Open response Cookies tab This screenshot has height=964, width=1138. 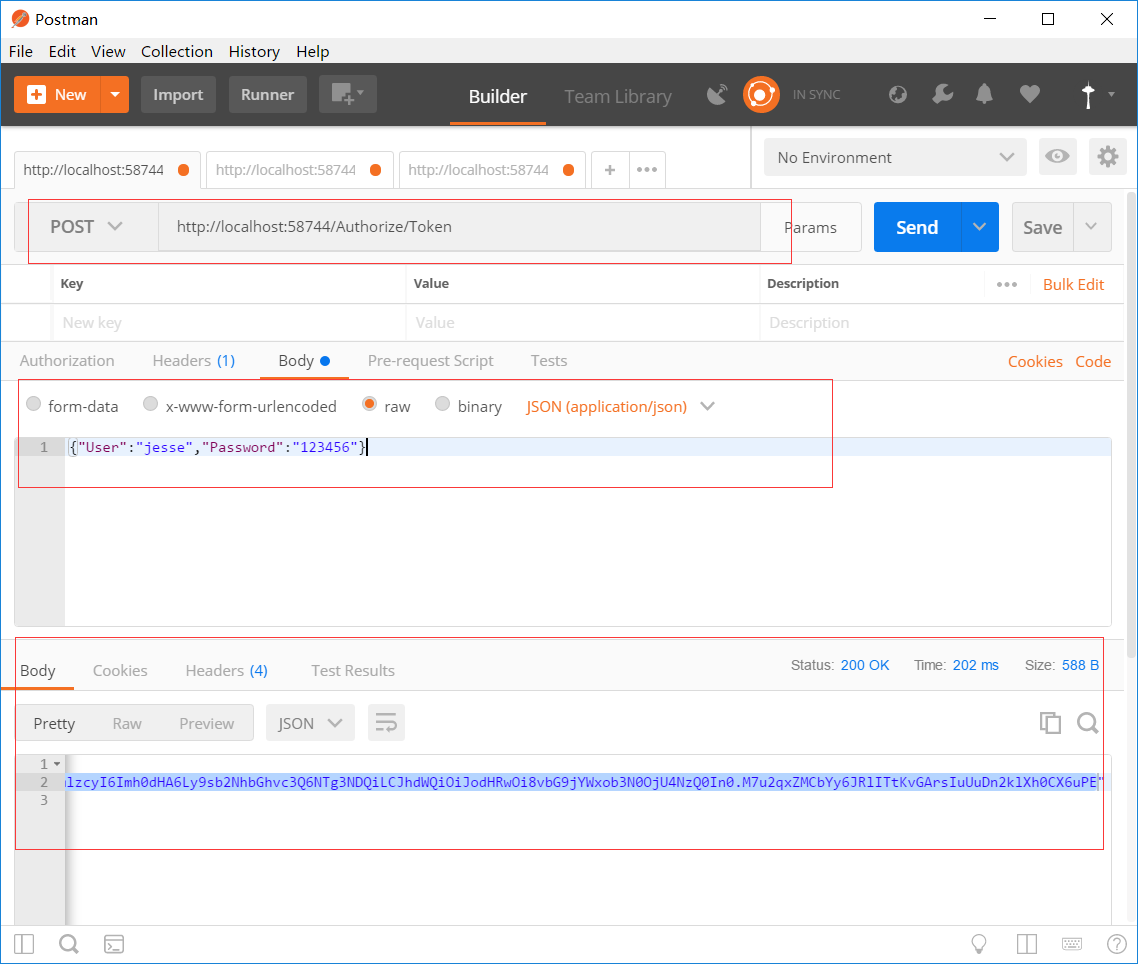tap(120, 671)
